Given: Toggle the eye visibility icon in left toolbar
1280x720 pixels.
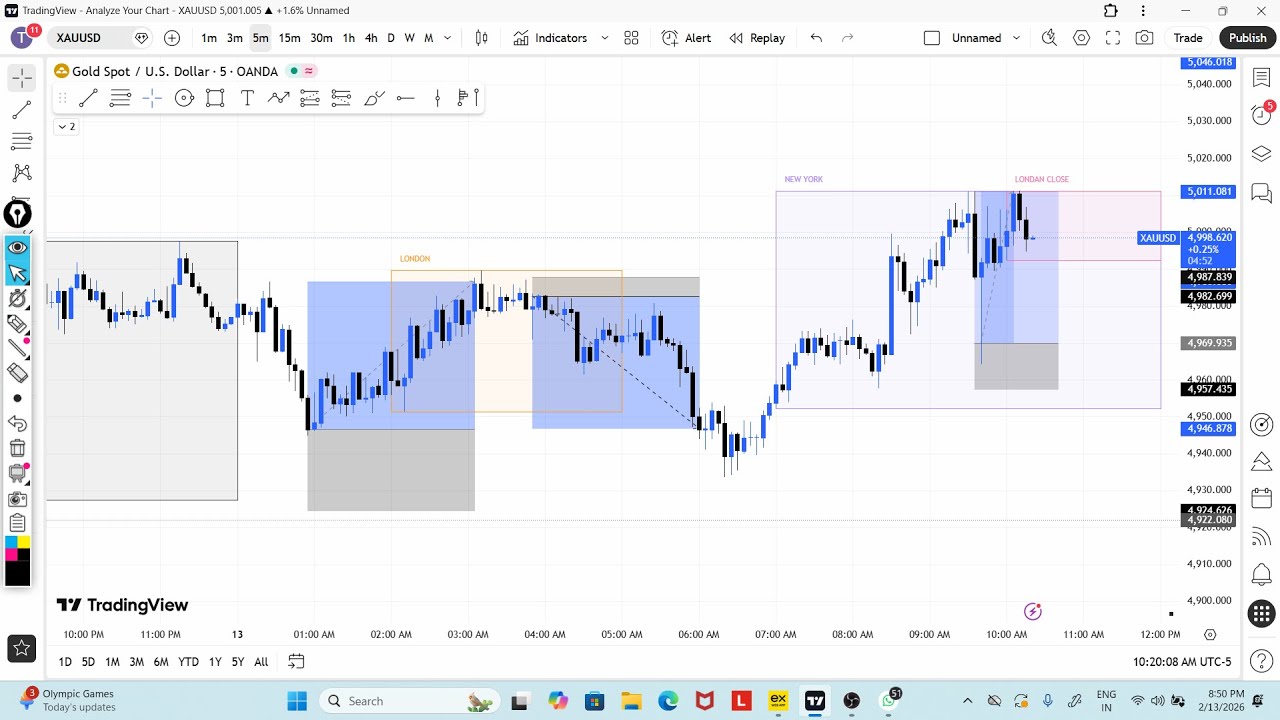Looking at the screenshot, I should click(x=17, y=247).
